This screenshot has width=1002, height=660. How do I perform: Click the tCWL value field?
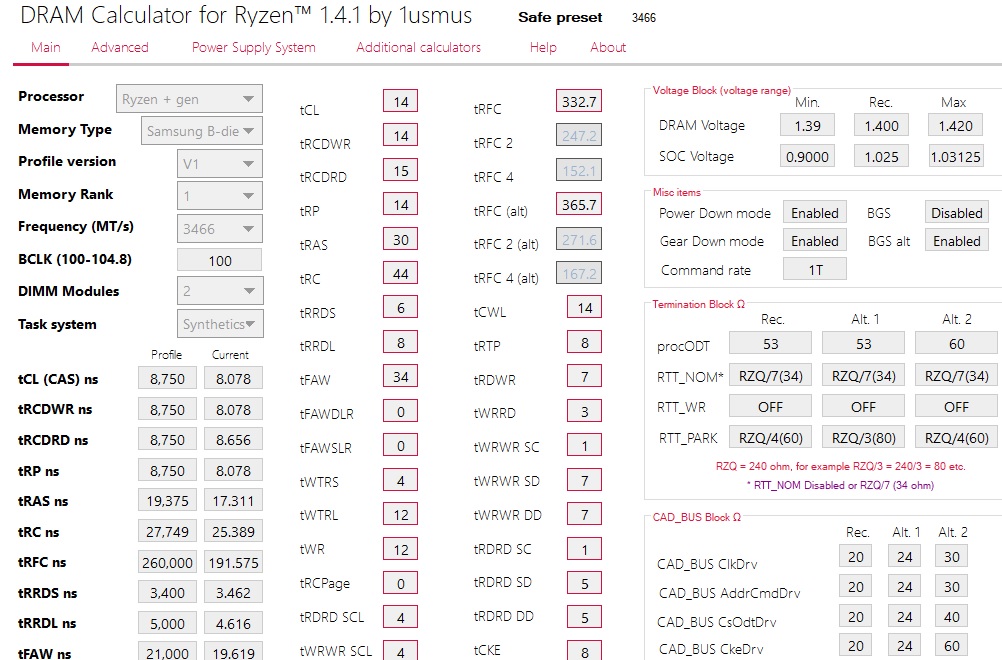(585, 308)
